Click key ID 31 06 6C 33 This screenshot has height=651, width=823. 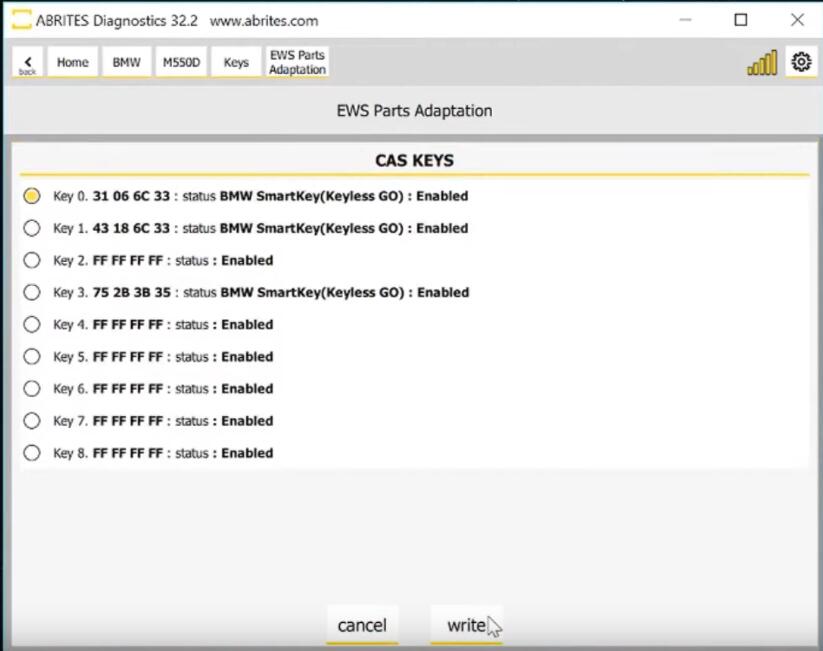(x=131, y=196)
